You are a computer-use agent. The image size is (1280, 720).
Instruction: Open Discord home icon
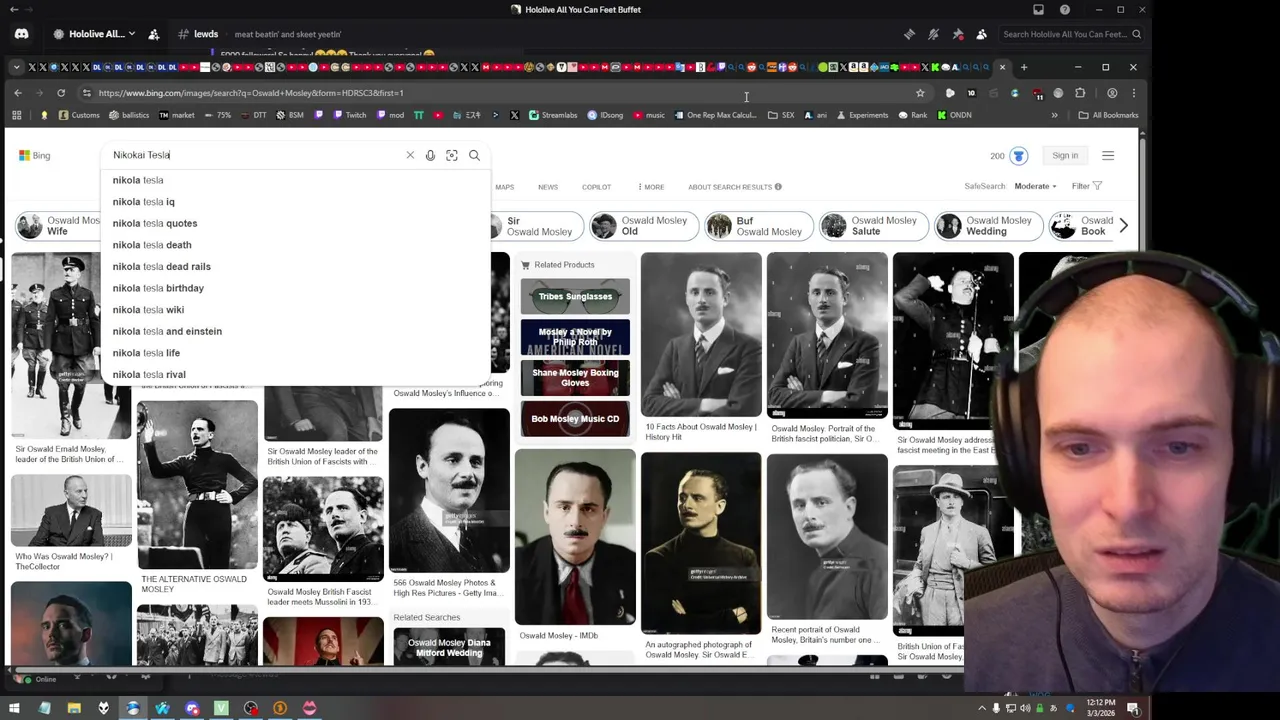(x=21, y=34)
